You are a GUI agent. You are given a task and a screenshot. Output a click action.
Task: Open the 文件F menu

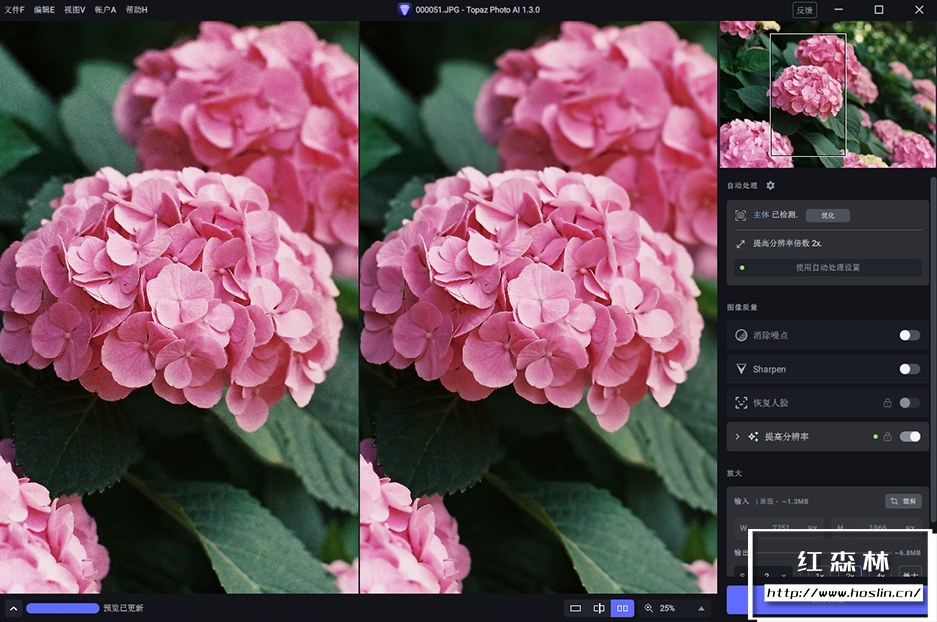14,9
